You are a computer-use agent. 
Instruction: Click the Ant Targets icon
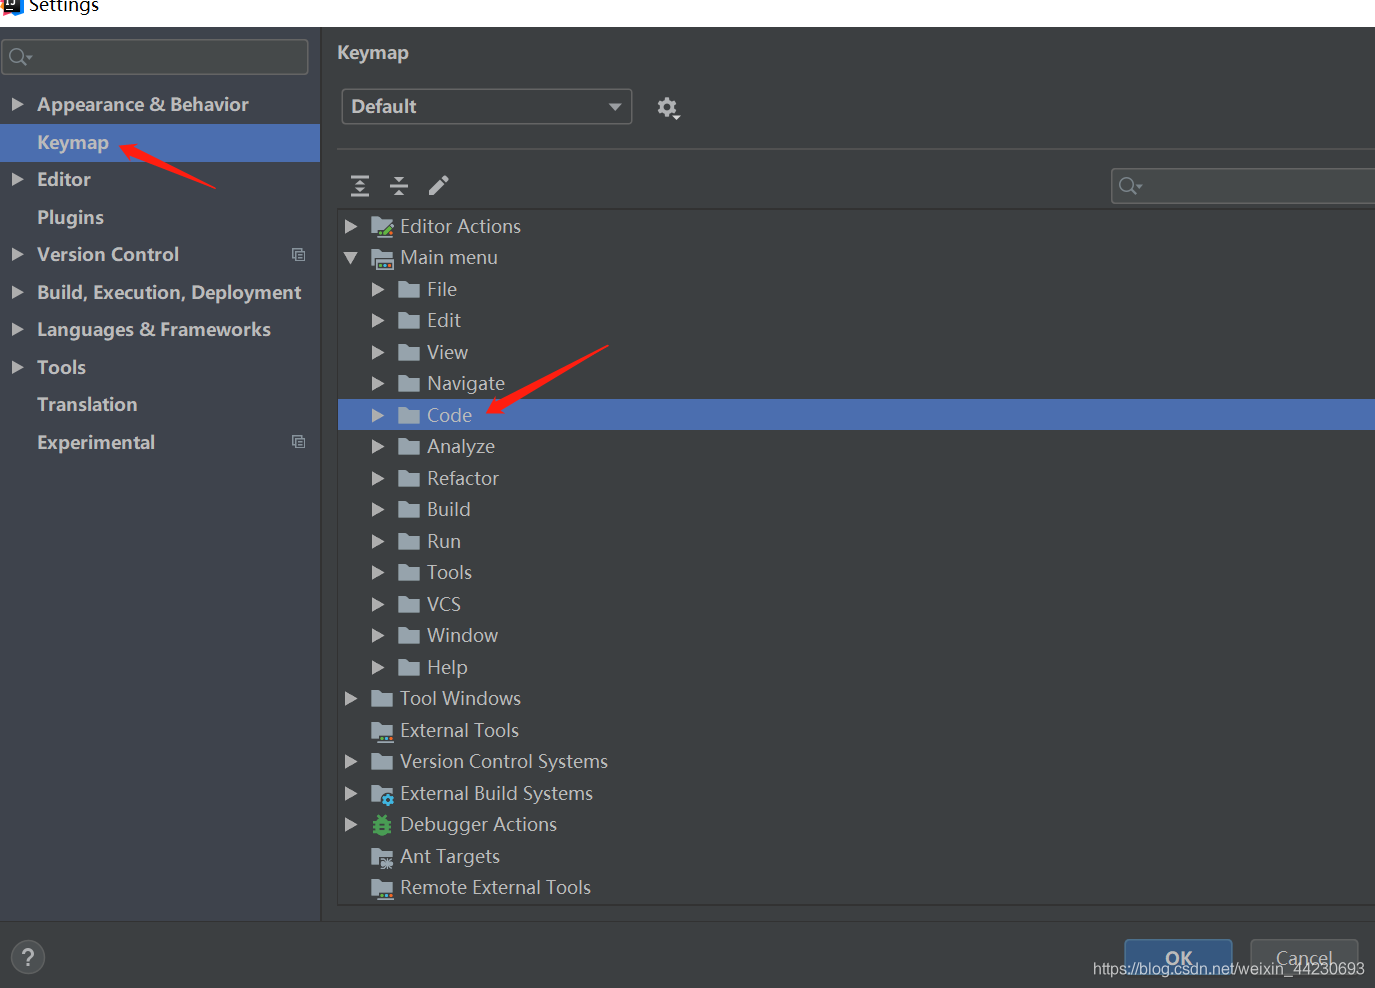click(382, 857)
